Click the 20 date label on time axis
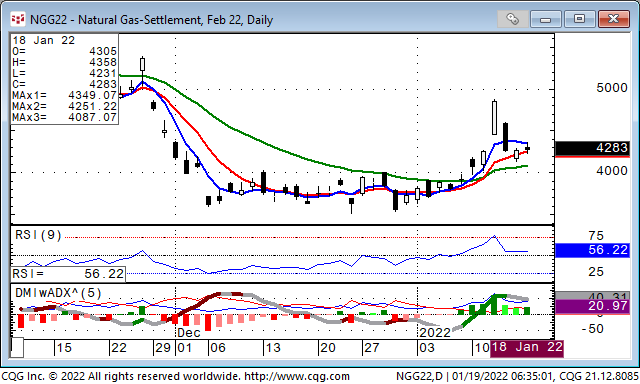The image size is (640, 384). (x=328, y=348)
